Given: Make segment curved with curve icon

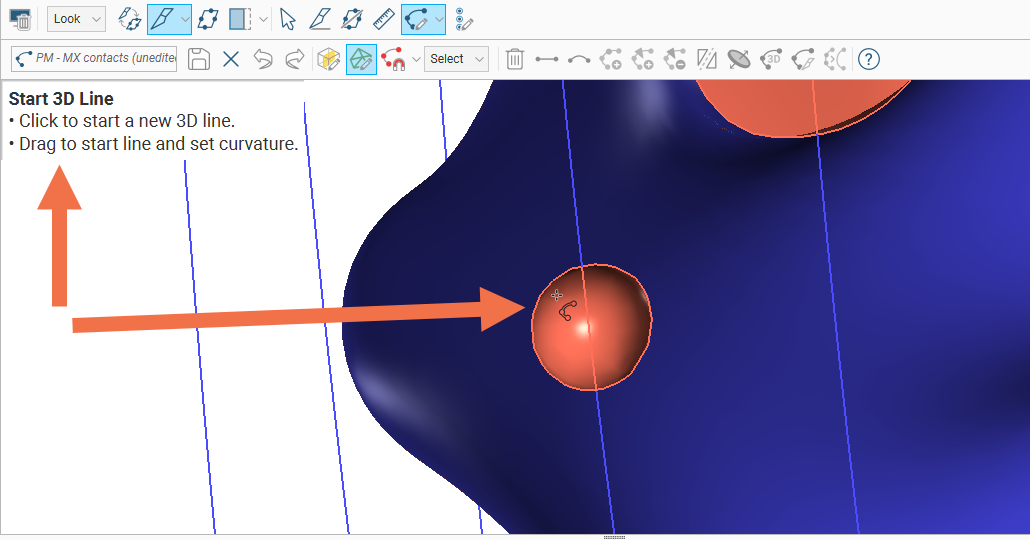Looking at the screenshot, I should pyautogui.click(x=578, y=59).
